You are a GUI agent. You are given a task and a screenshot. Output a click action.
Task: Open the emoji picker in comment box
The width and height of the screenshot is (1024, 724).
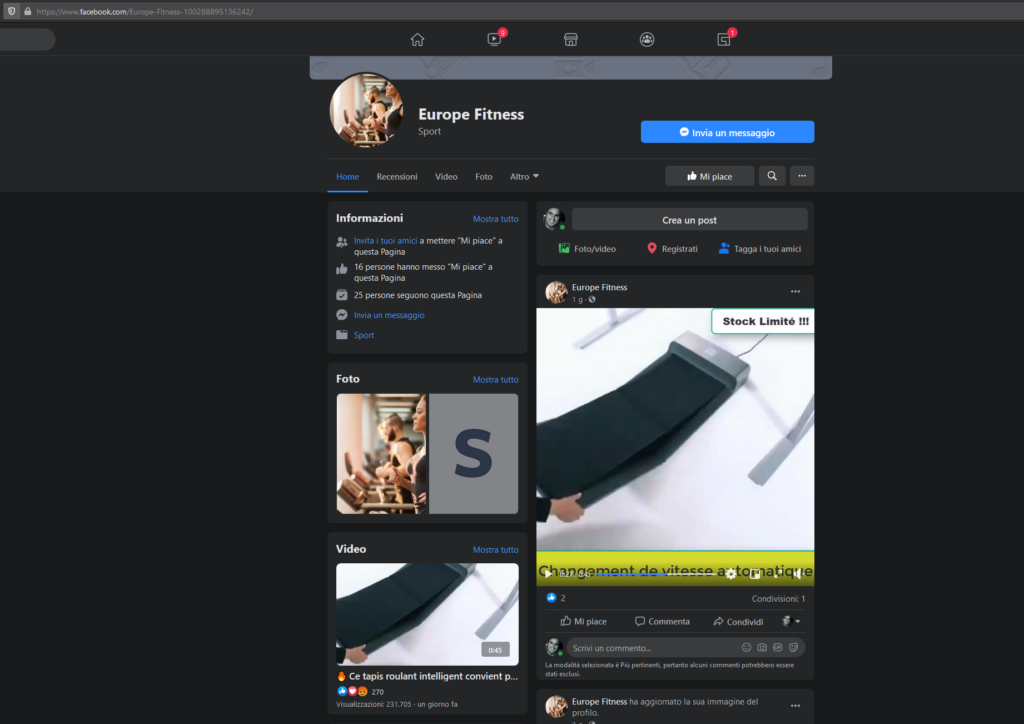746,648
